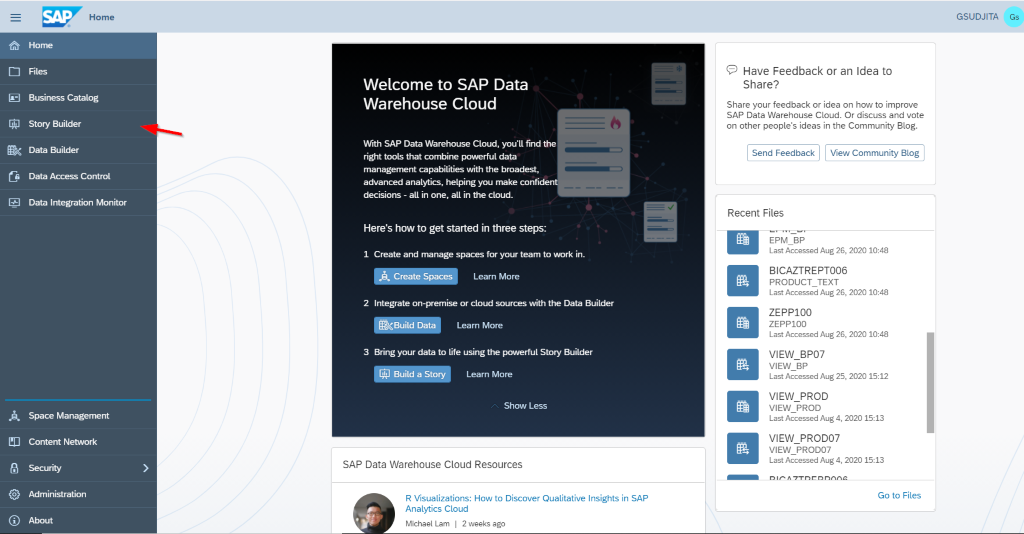1024x534 pixels.
Task: Click the Create Spaces button
Action: click(416, 277)
